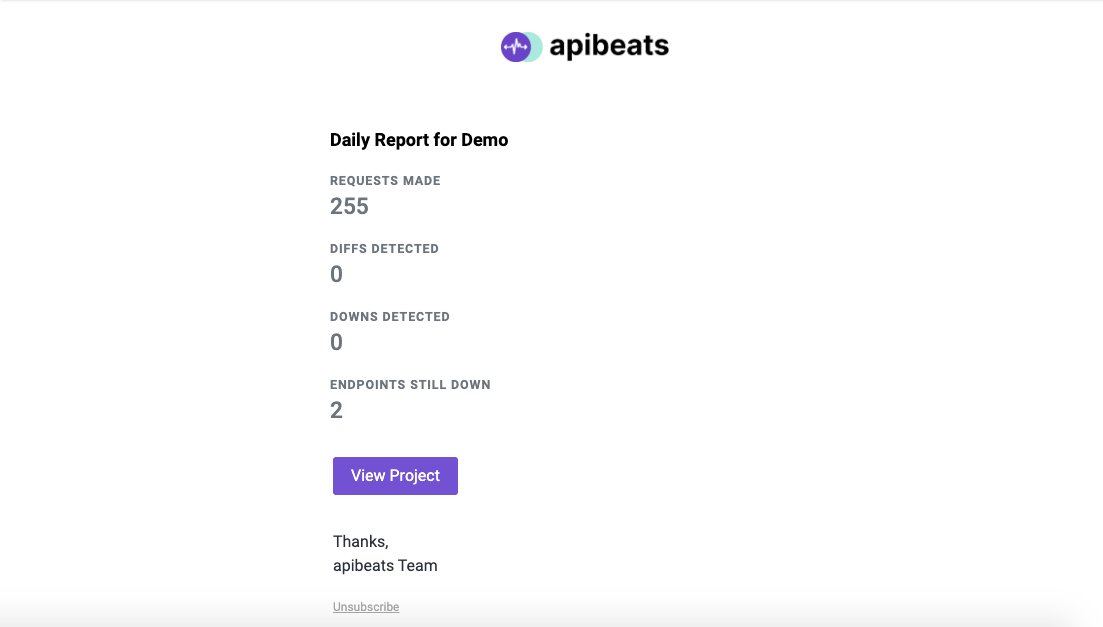Image resolution: width=1103 pixels, height=627 pixels.
Task: Click the Thanks closing line
Action: pos(361,541)
